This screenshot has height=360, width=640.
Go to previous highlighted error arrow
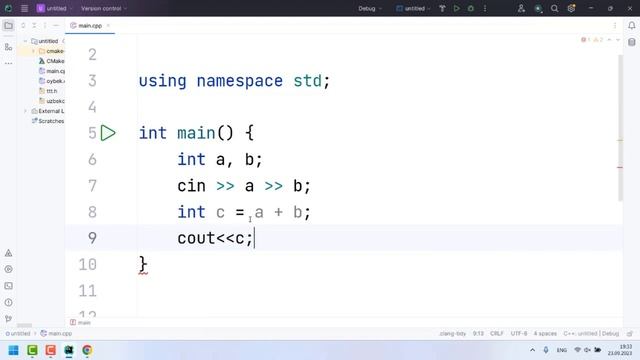tap(609, 40)
